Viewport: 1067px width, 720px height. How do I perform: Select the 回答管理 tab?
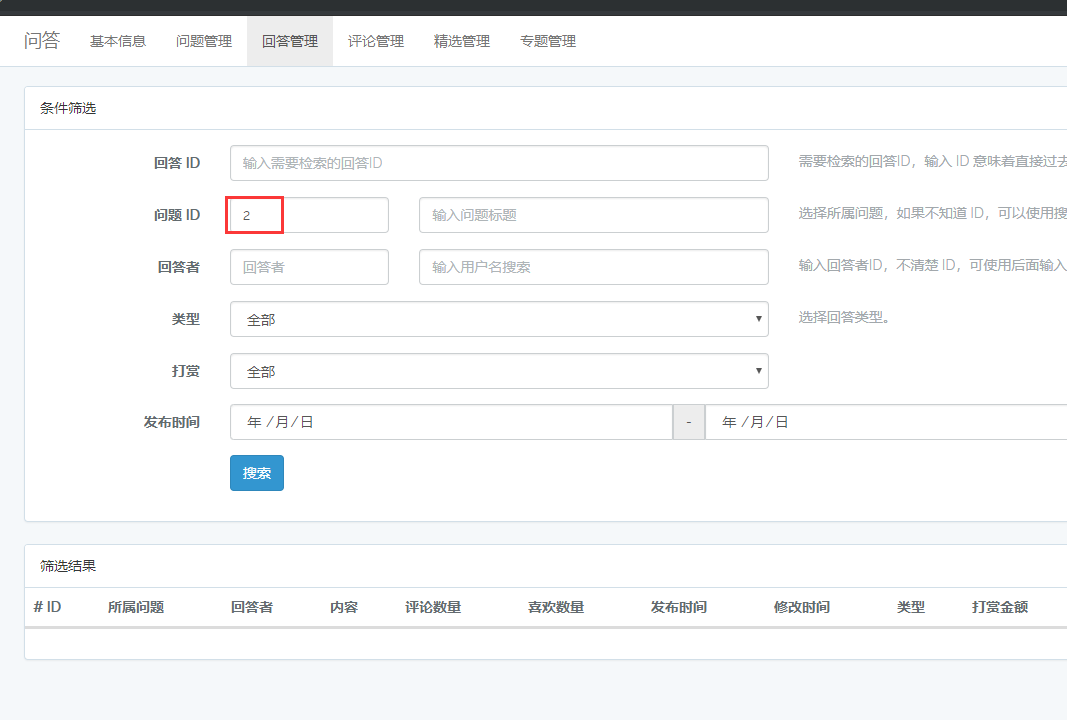tap(289, 41)
